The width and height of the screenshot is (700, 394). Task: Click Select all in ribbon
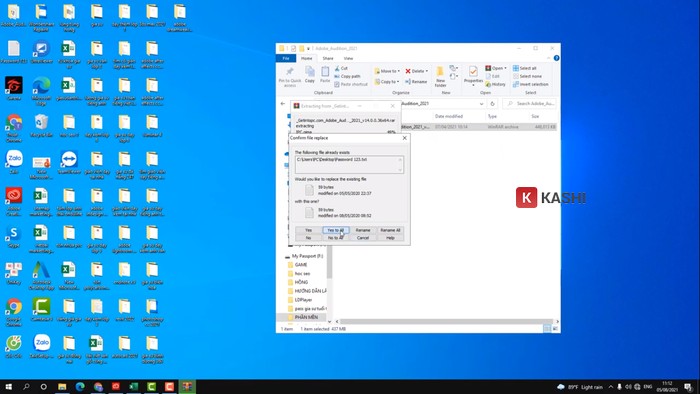coord(525,68)
